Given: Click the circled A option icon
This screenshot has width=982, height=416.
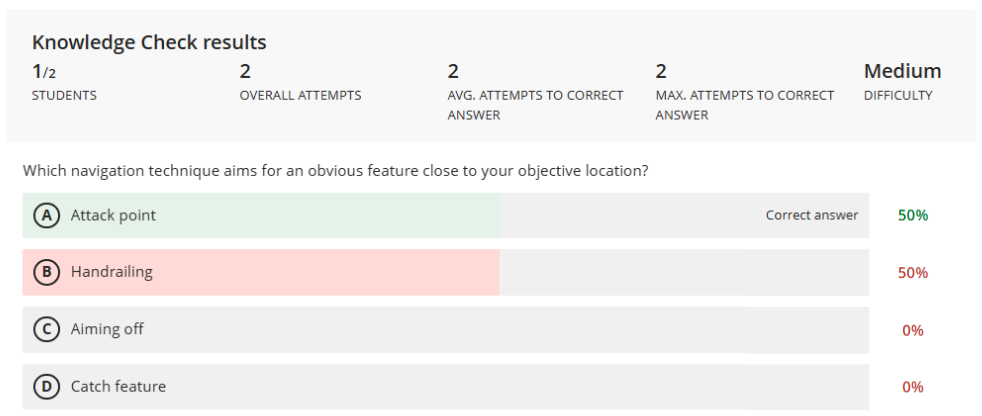Looking at the screenshot, I should click(x=46, y=216).
